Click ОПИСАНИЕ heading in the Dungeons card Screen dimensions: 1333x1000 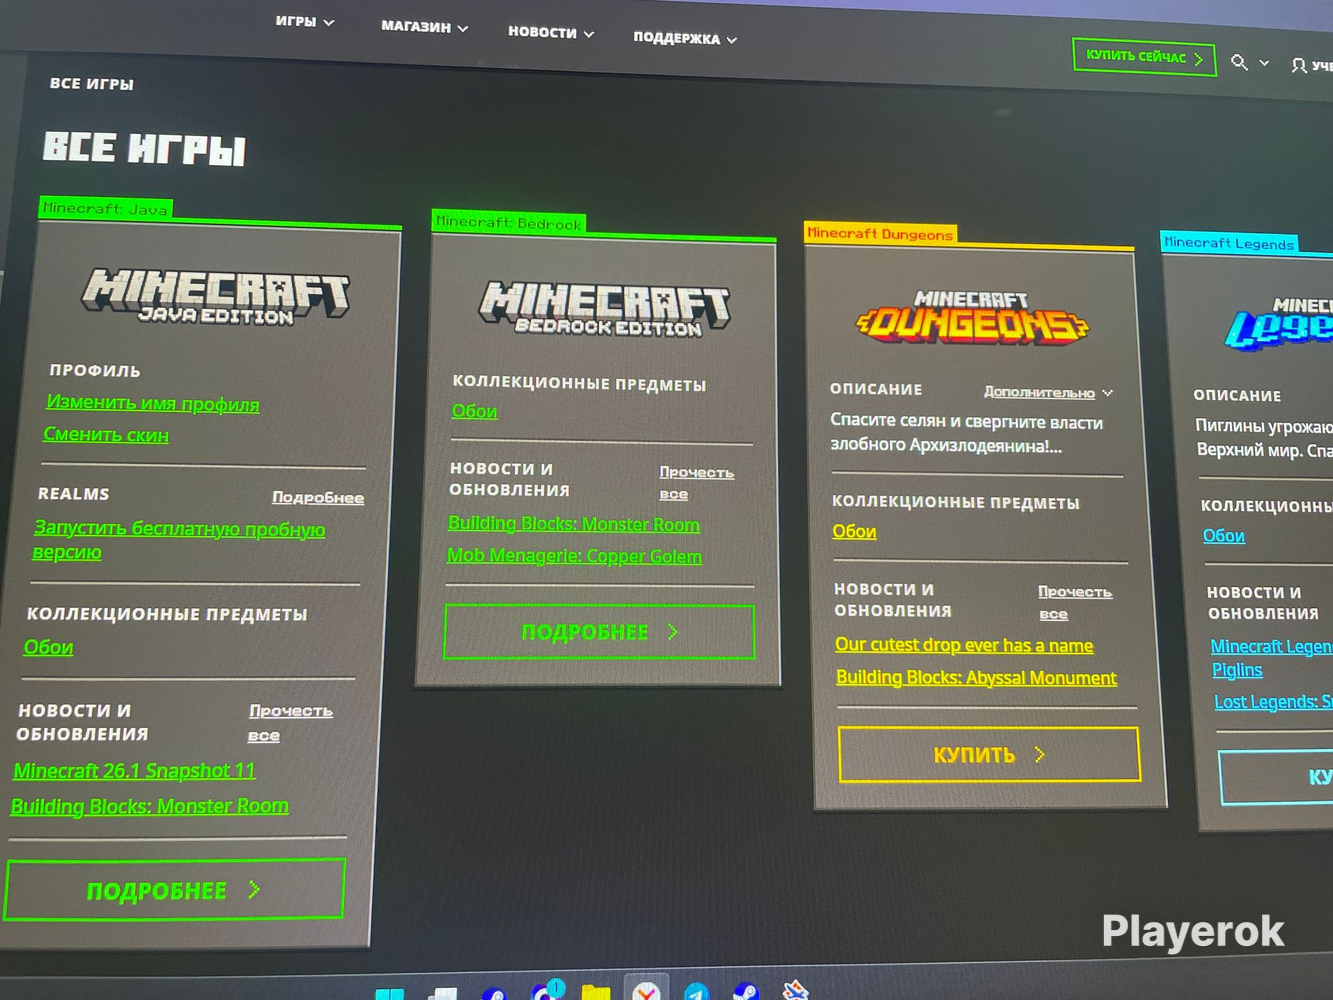coord(876,389)
